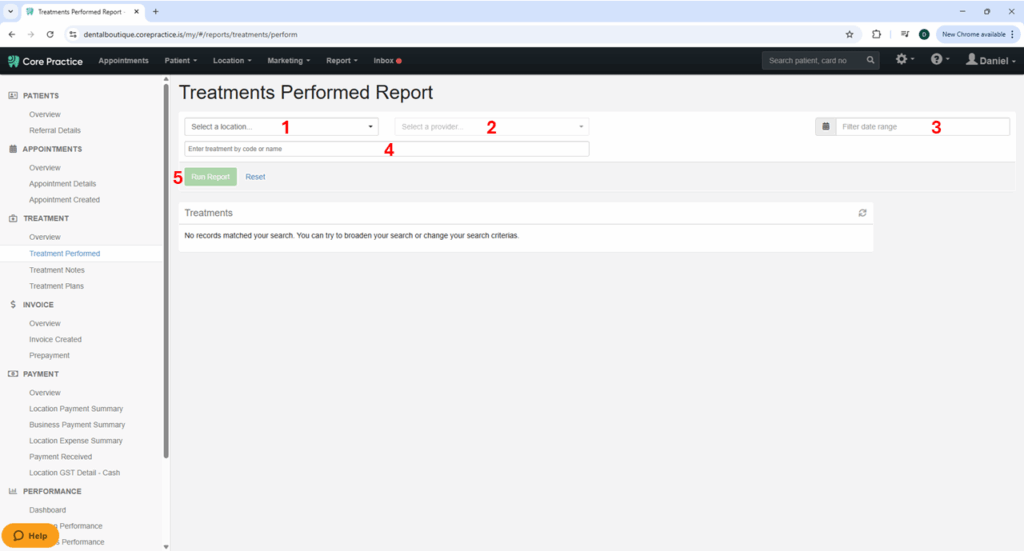Open the Marketing menu dropdown
Screen dimensions: 1024x551
point(289,61)
